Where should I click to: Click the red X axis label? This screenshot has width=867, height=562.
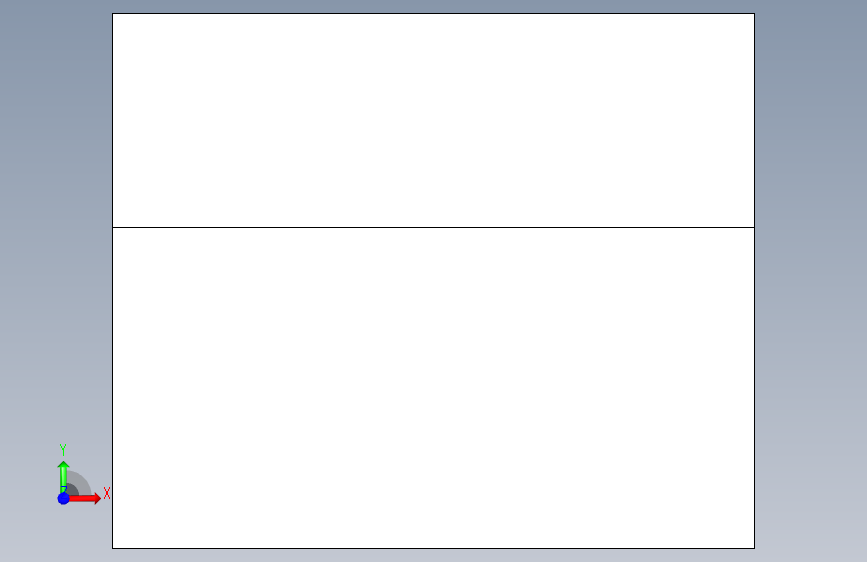point(107,493)
